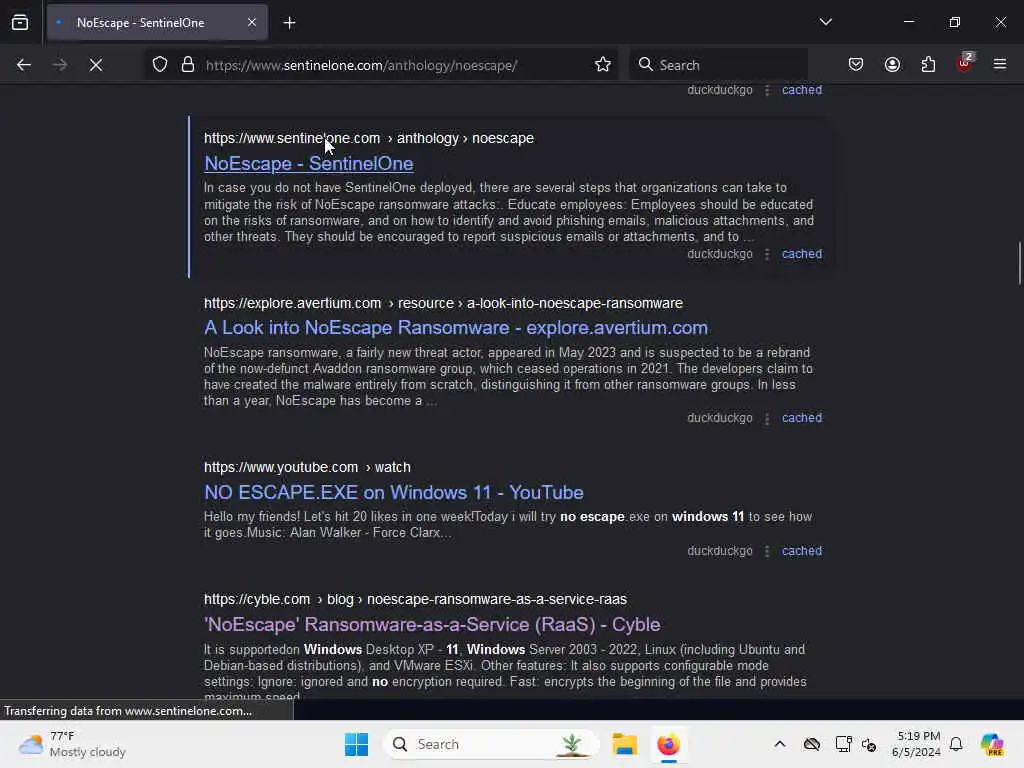
Task: Click duckduckgo label under YouTube result
Action: pos(720,551)
